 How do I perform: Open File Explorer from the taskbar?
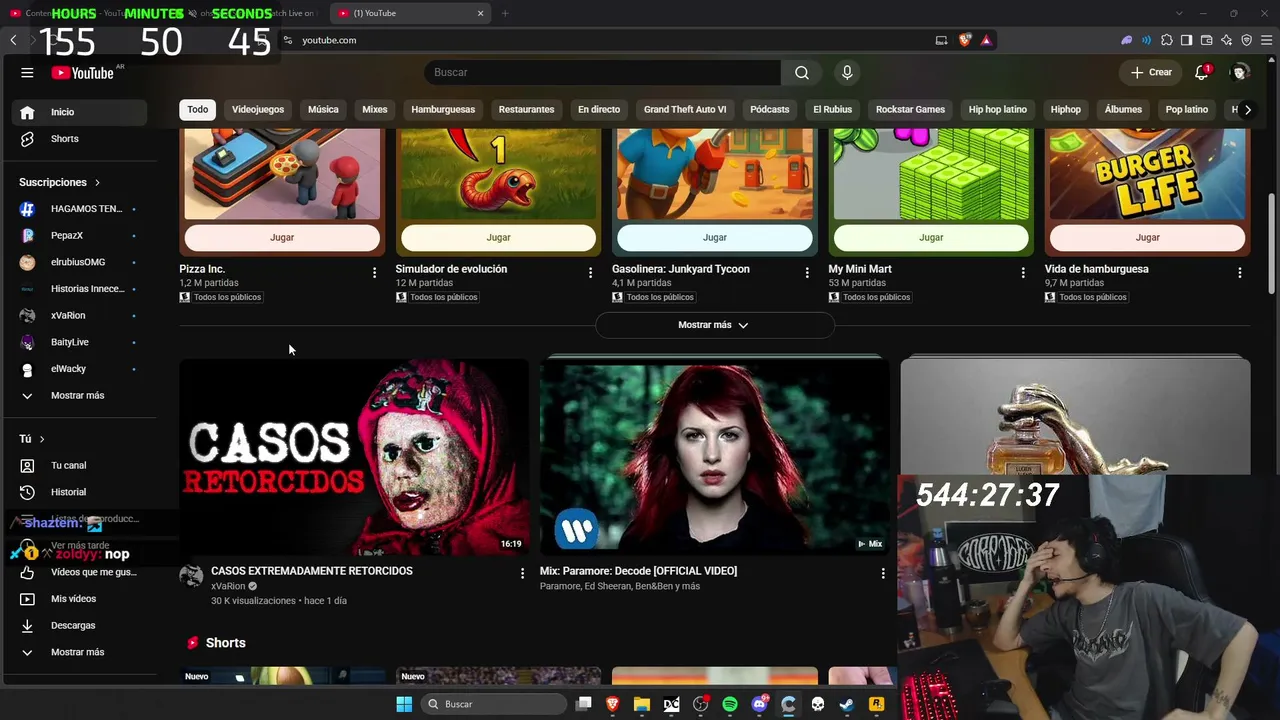[642, 704]
